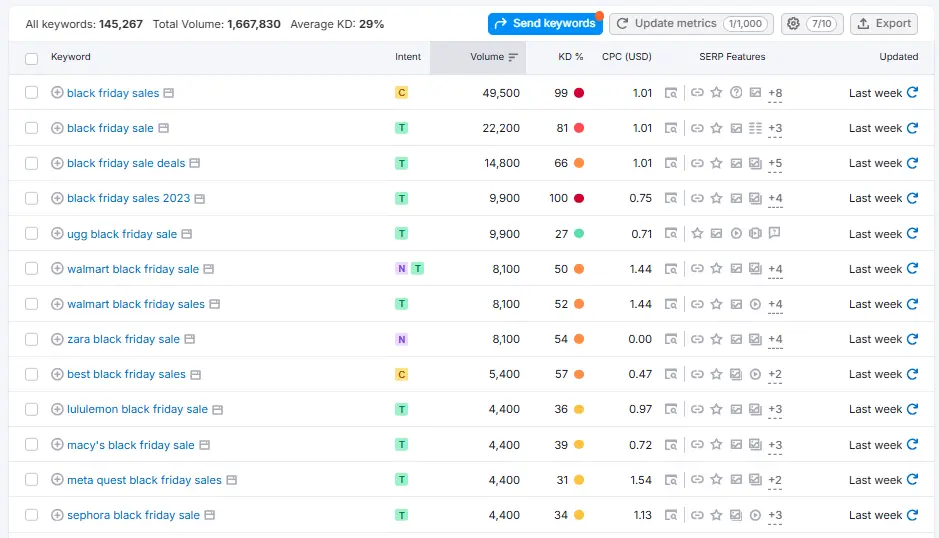Refresh metrics for black friday sales row

tap(912, 93)
